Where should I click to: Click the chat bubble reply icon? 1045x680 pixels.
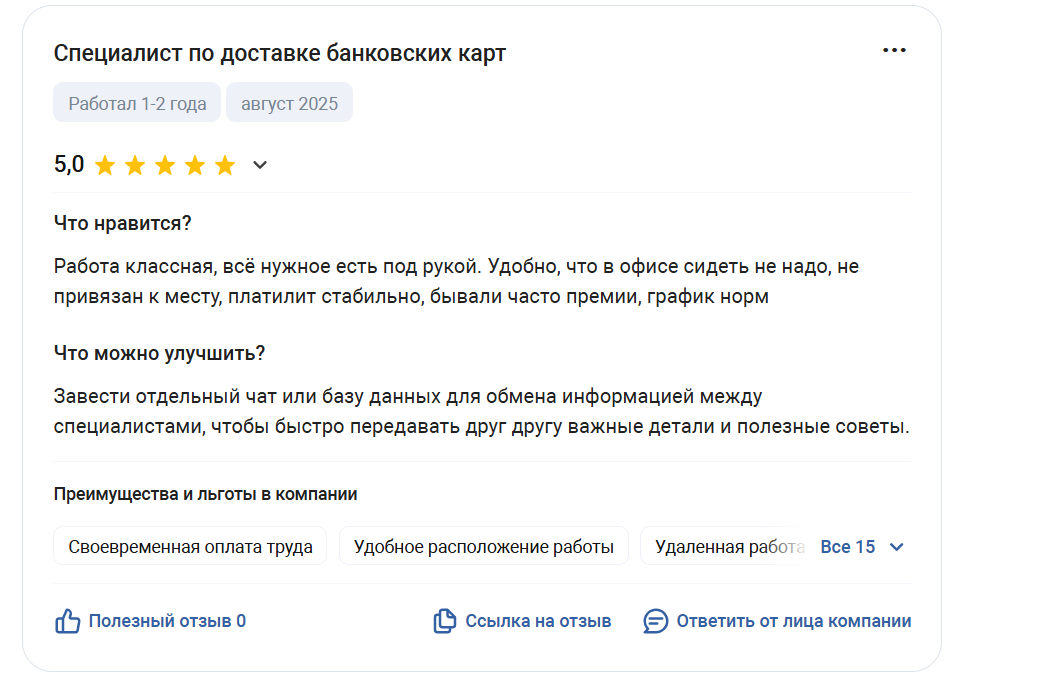tap(655, 621)
